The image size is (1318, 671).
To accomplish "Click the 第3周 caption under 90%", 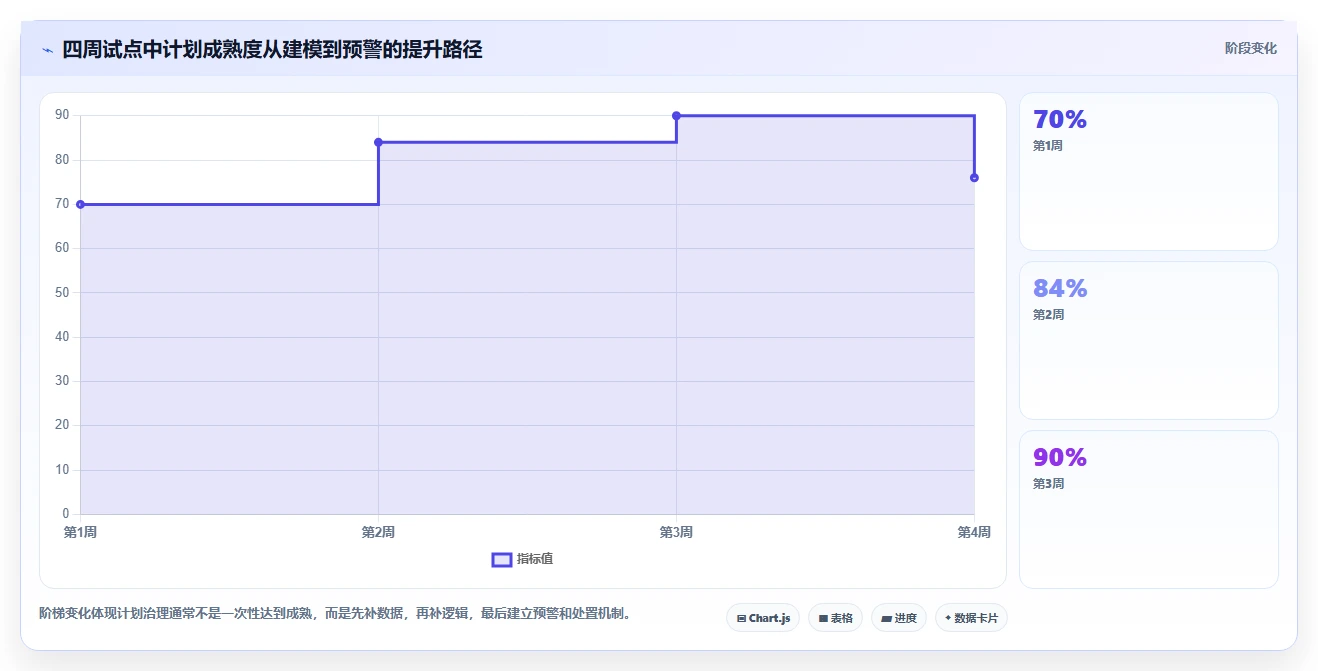I will [x=1048, y=484].
